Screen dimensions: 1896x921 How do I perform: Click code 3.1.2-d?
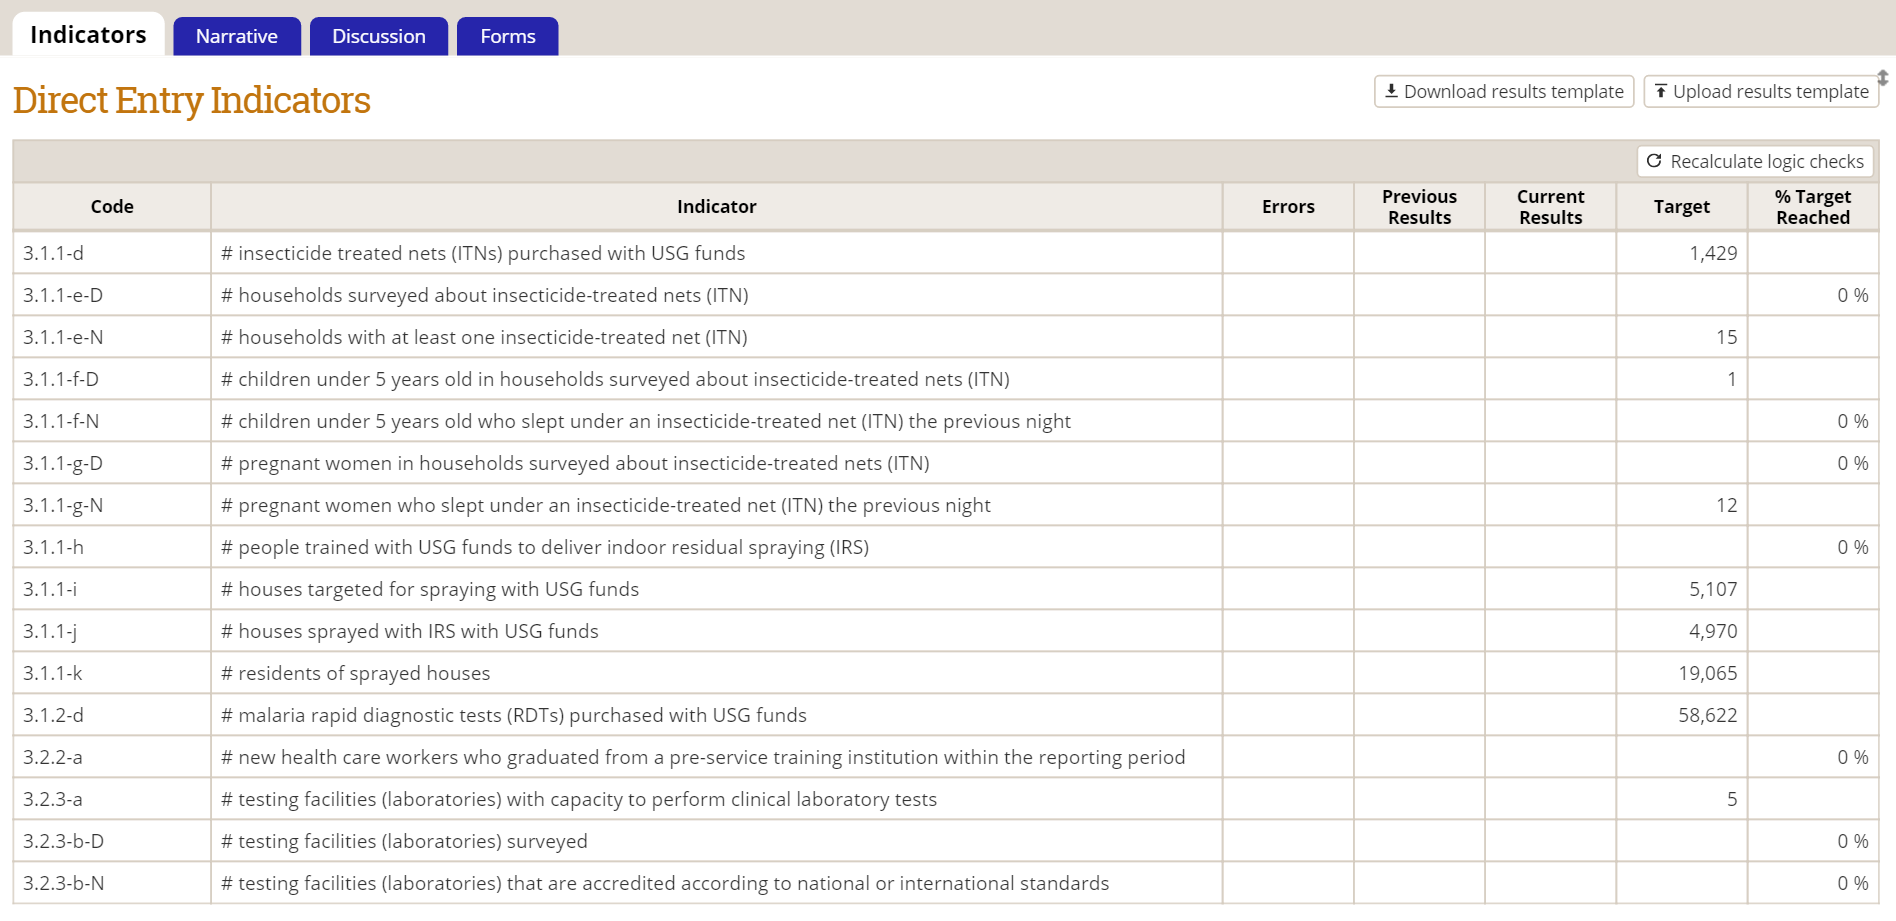click(x=54, y=715)
